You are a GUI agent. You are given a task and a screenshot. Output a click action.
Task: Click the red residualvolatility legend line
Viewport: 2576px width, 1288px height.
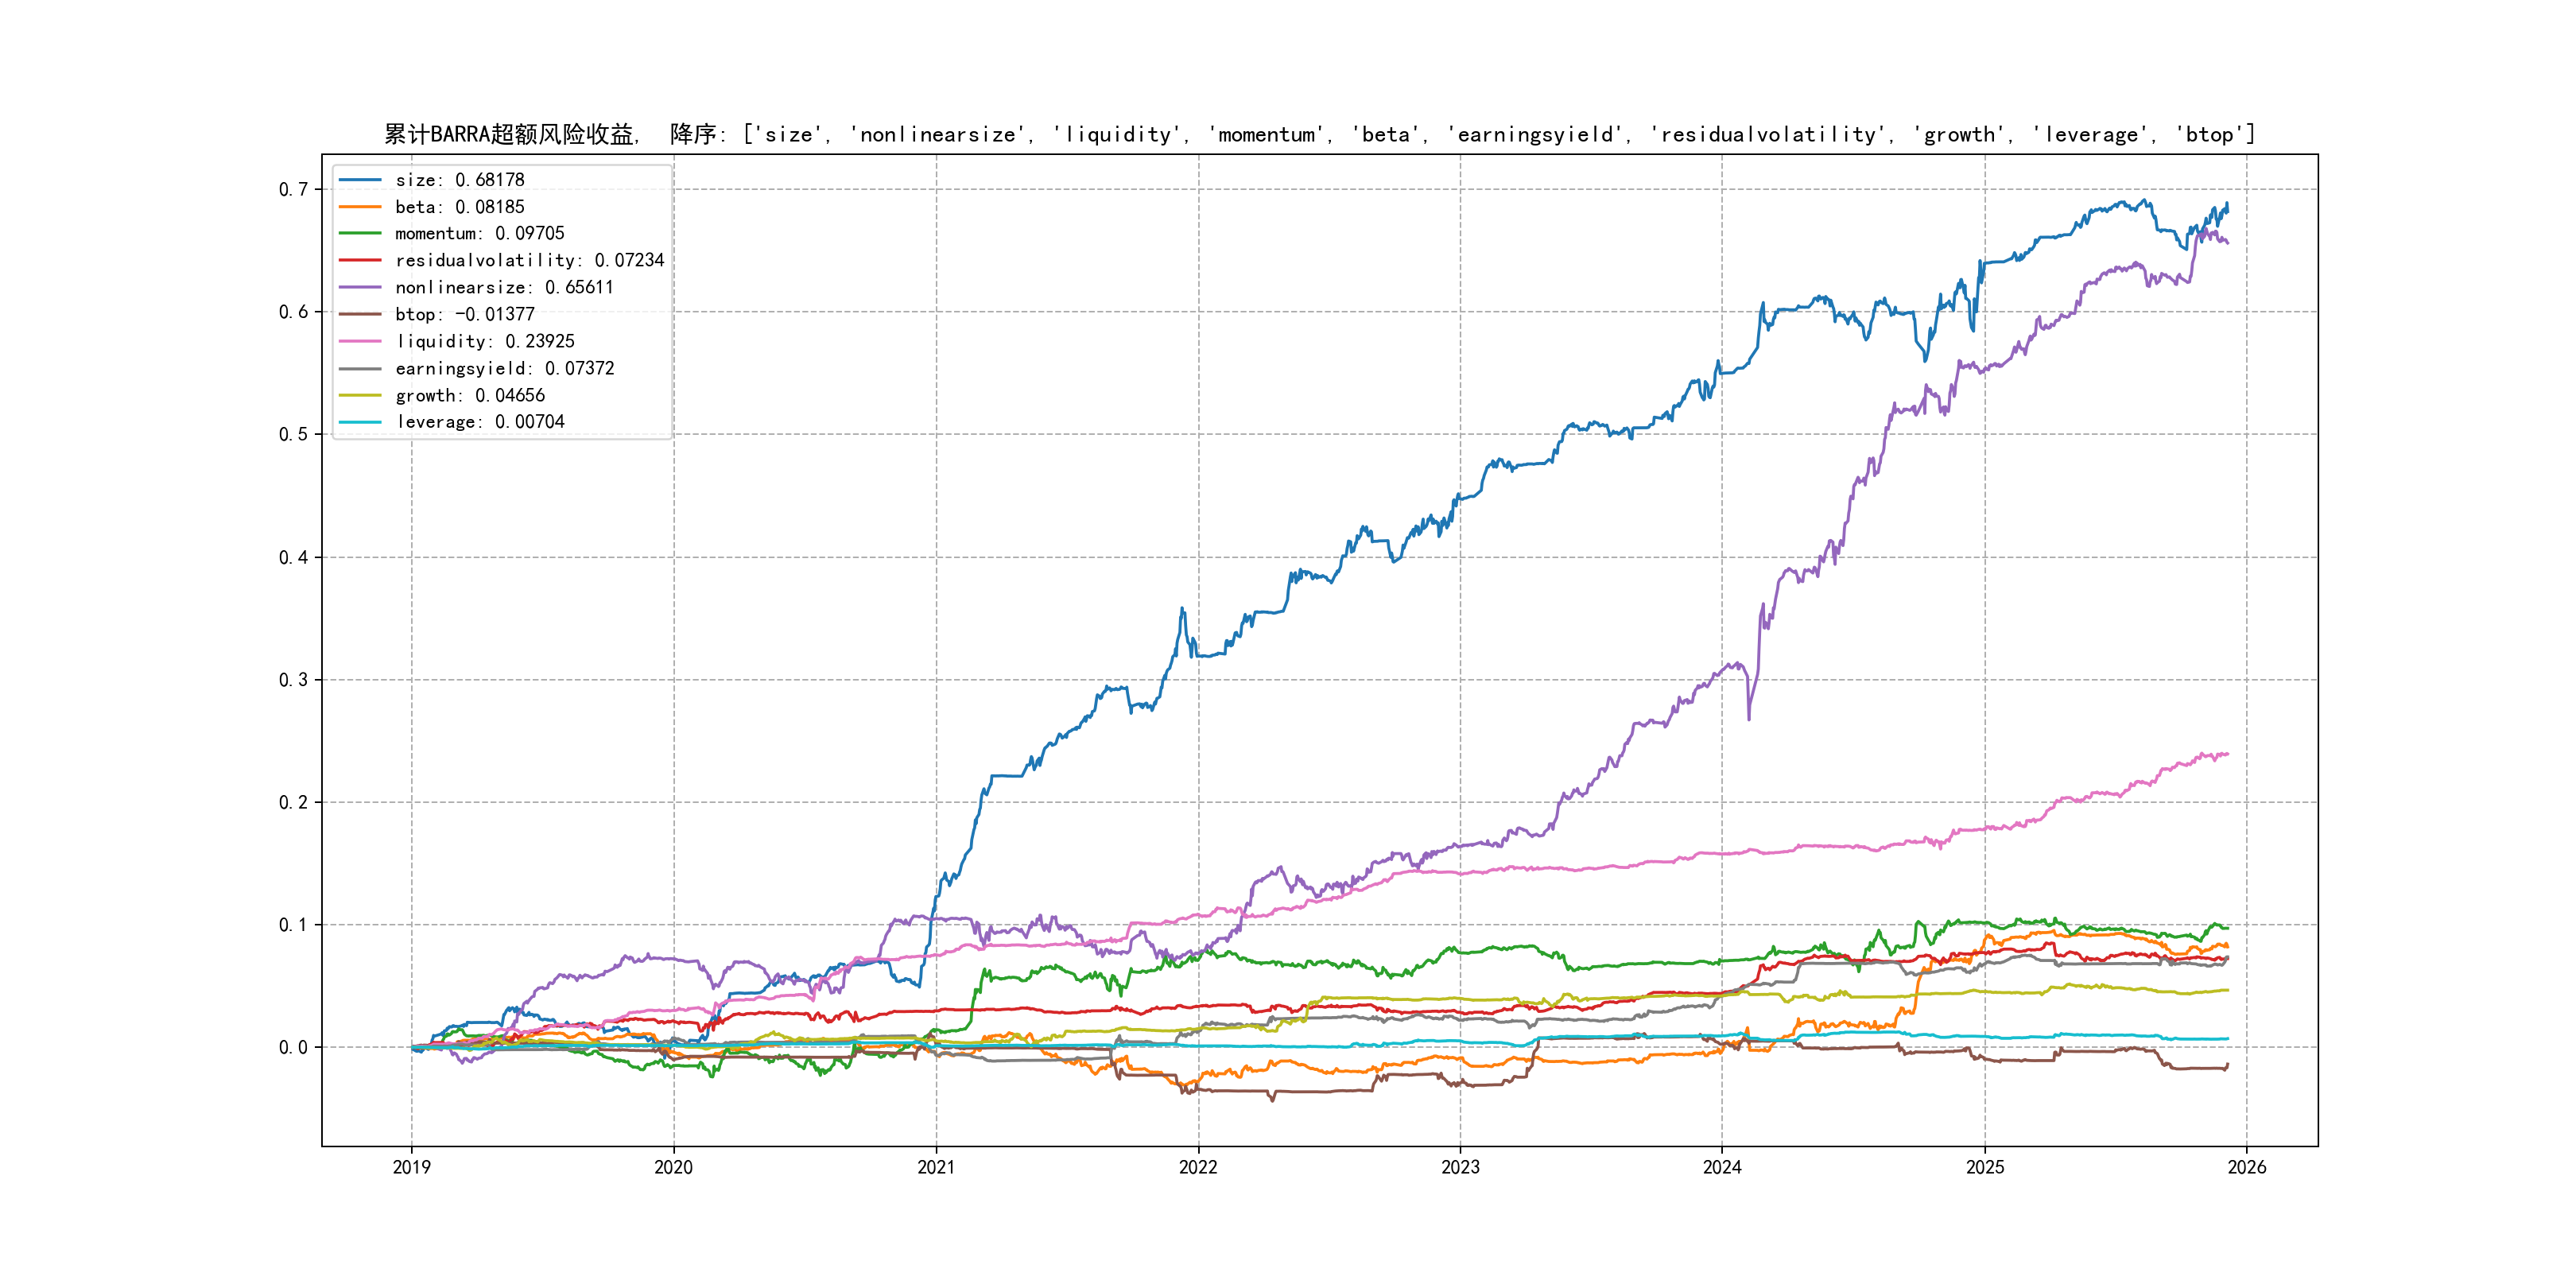point(360,260)
